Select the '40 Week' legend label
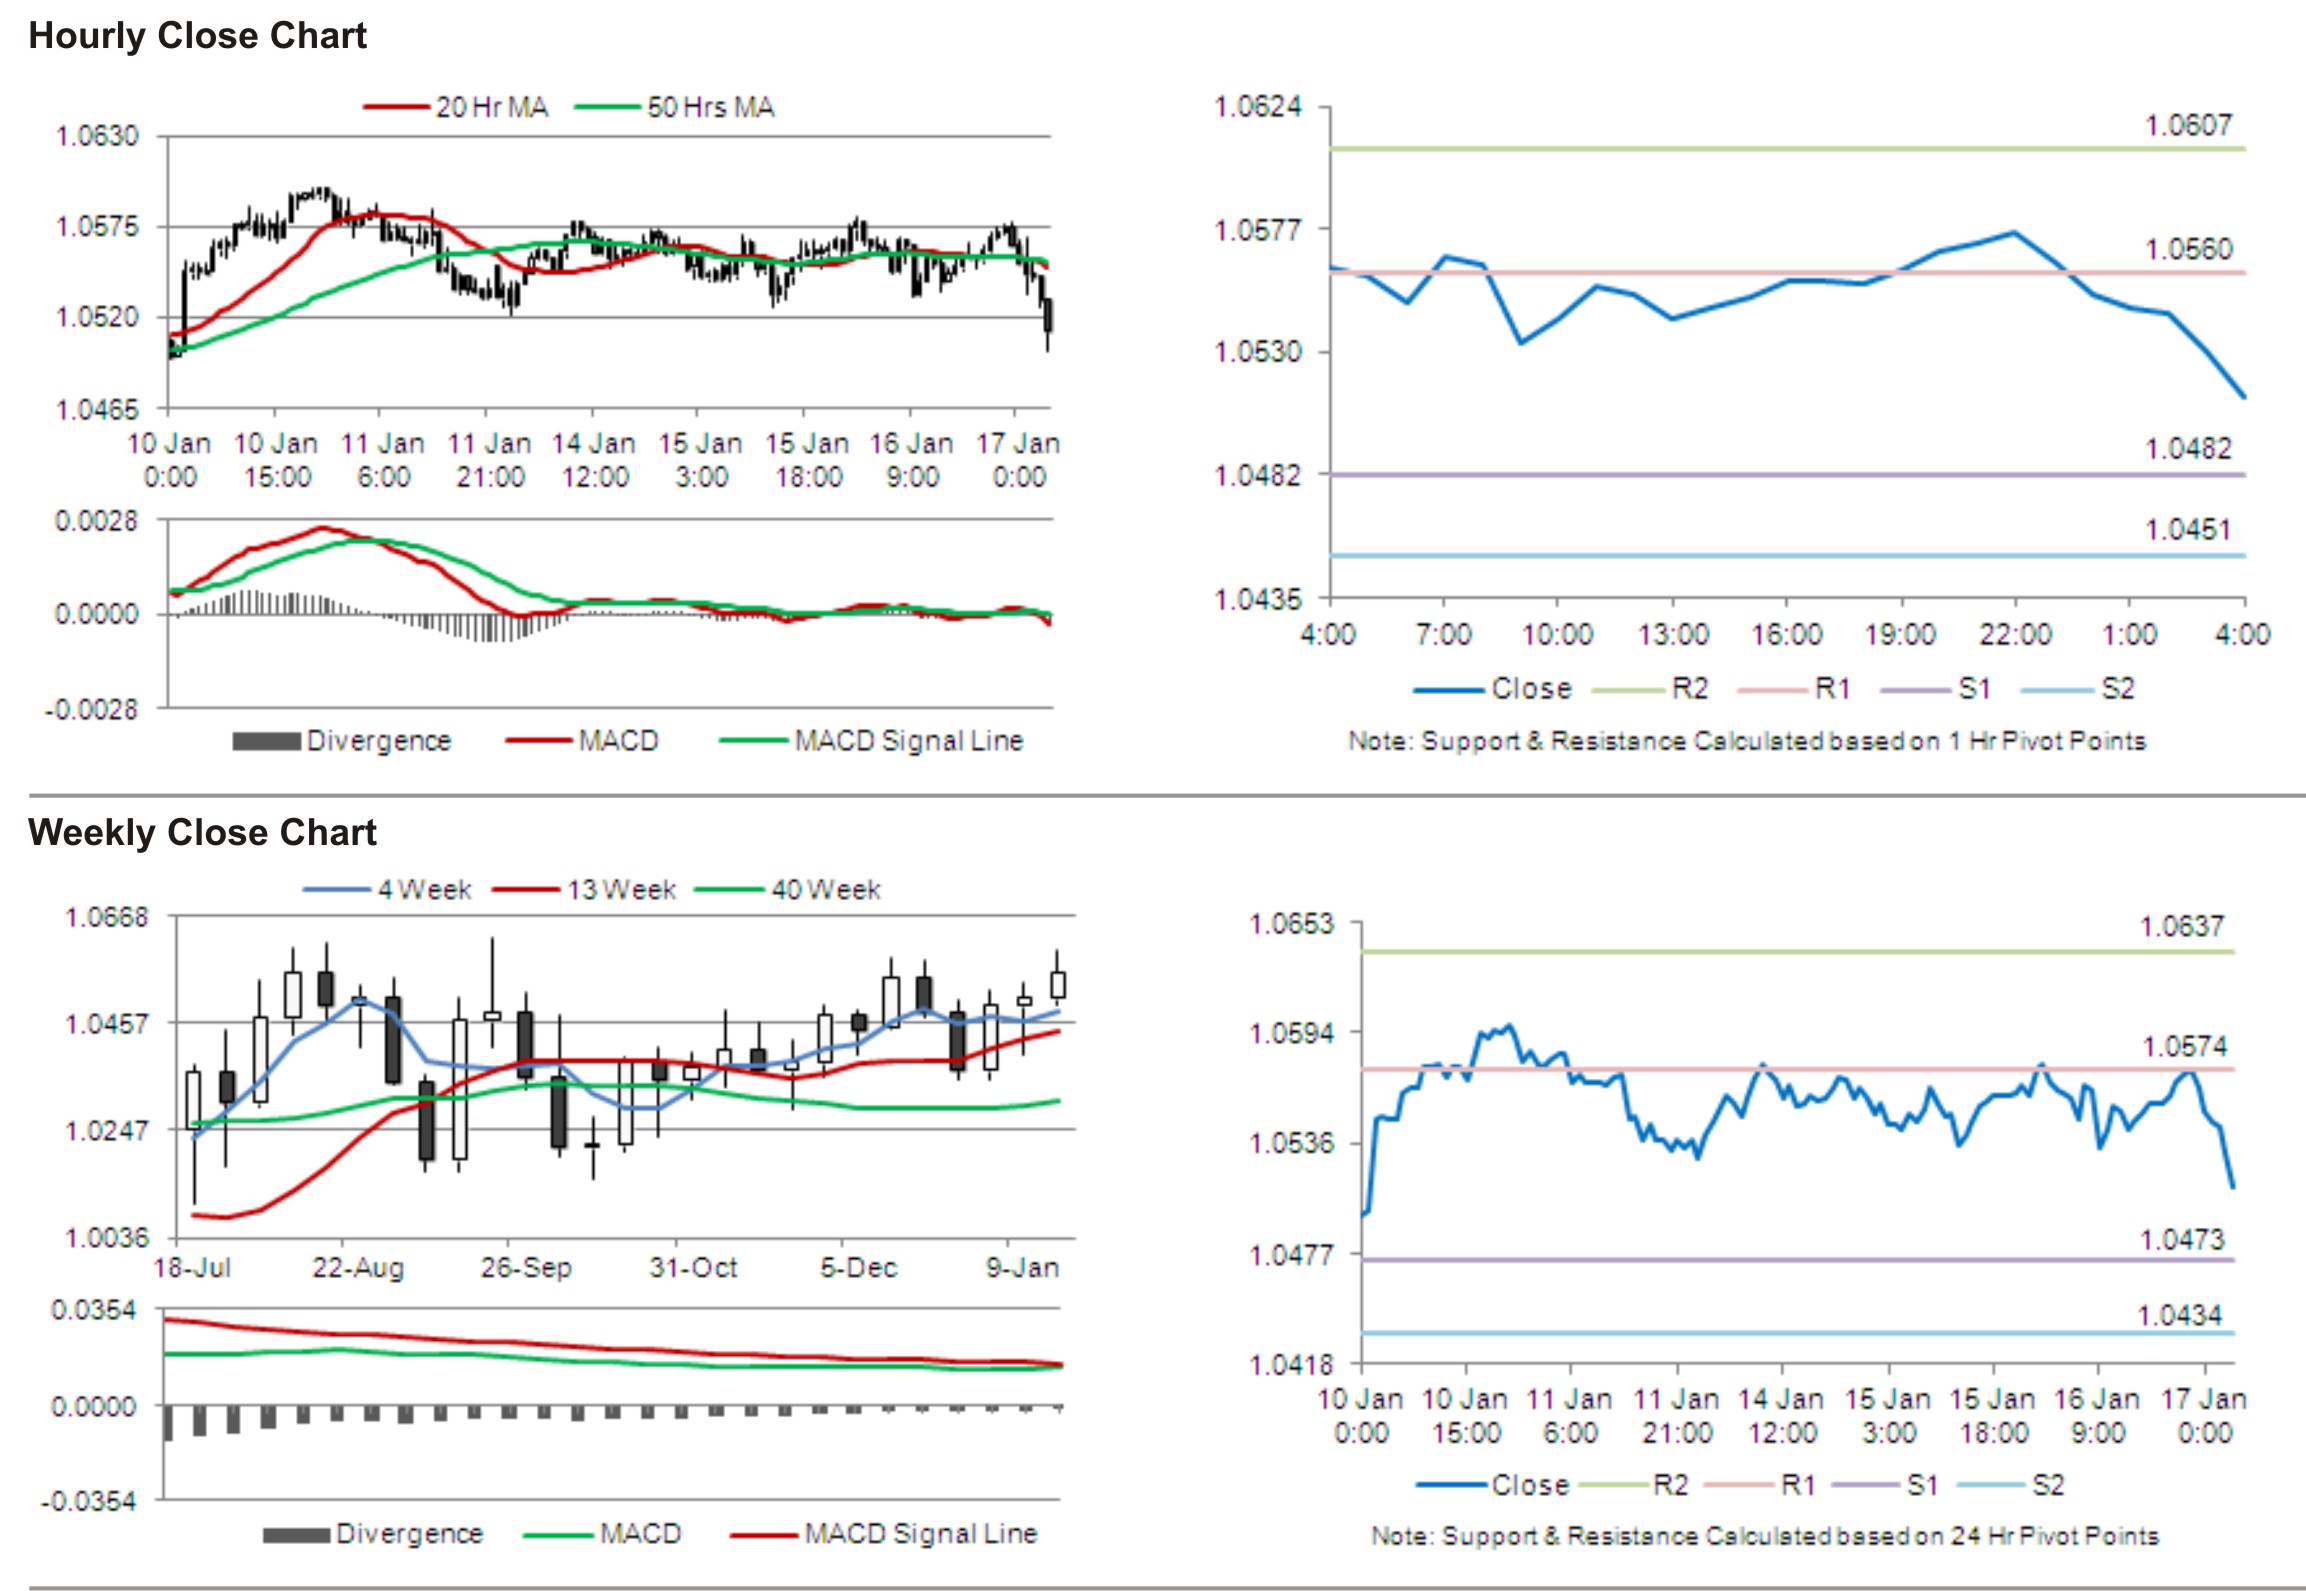This screenshot has height=1591, width=2306. coord(826,889)
